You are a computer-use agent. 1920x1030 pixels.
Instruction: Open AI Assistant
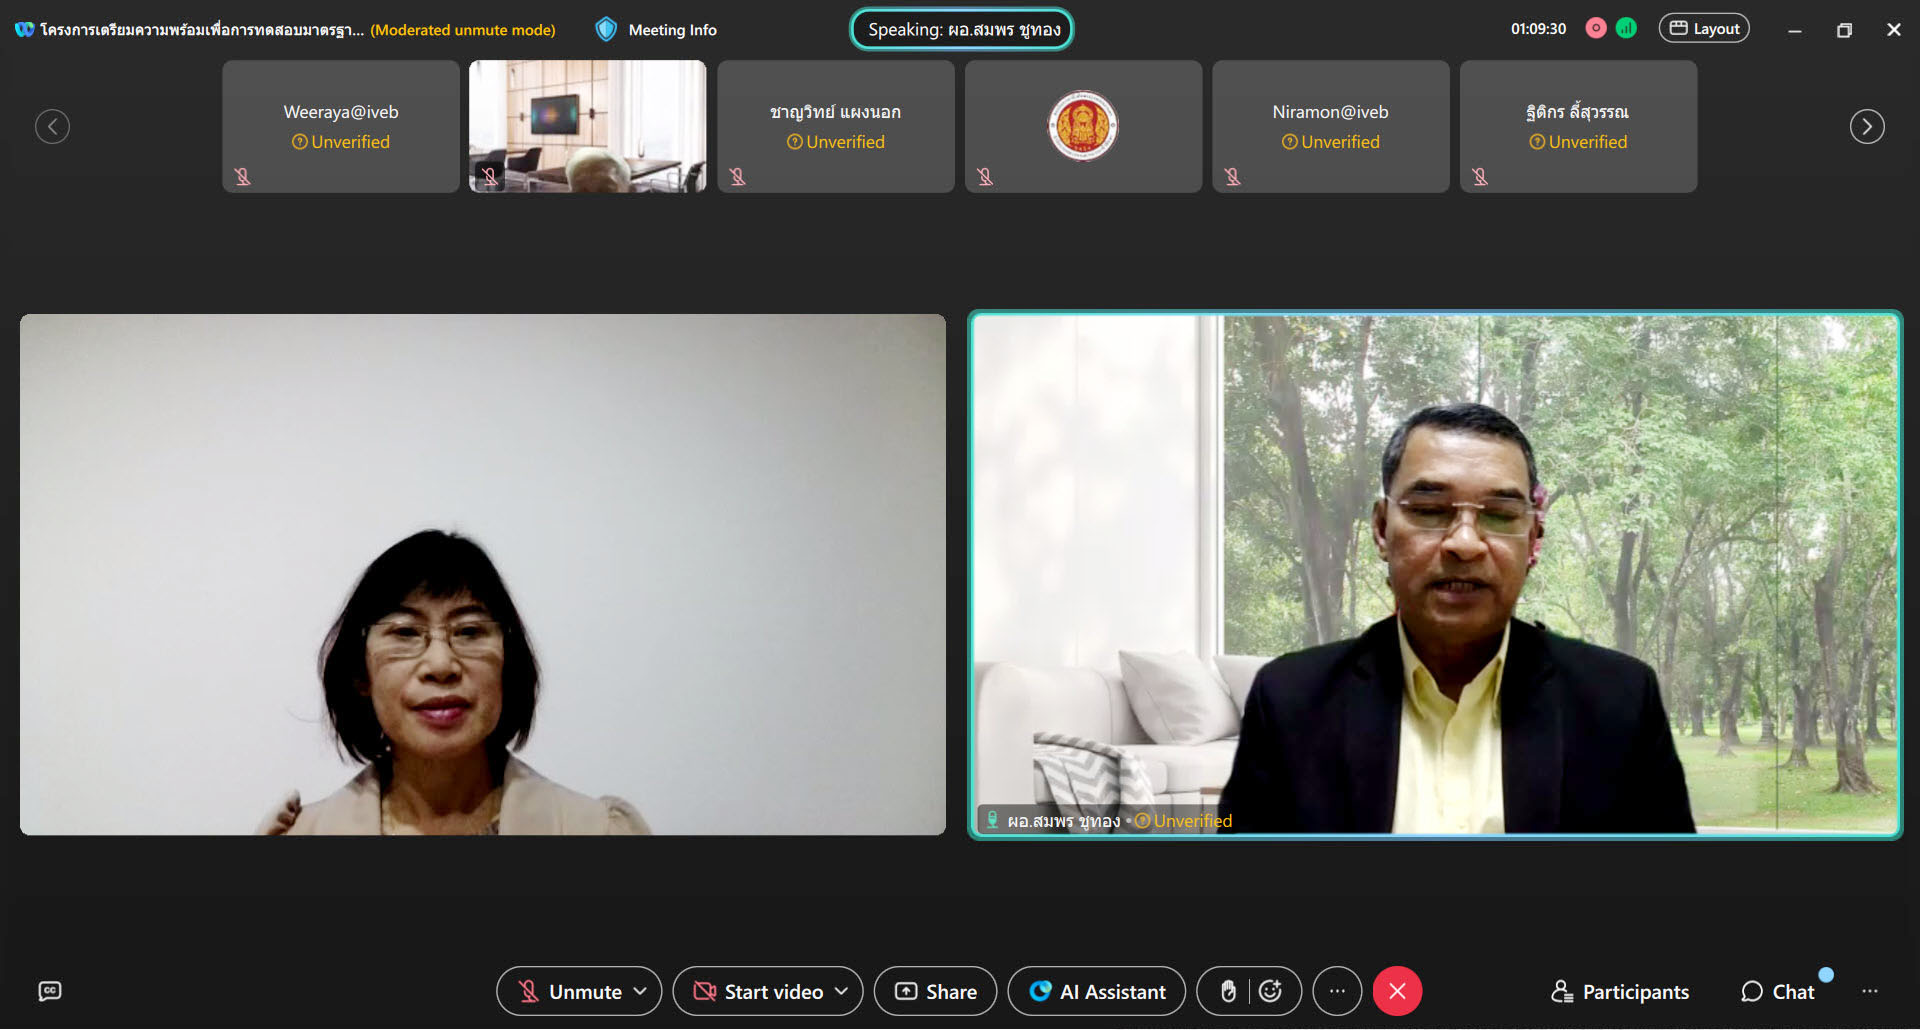pyautogui.click(x=1097, y=991)
